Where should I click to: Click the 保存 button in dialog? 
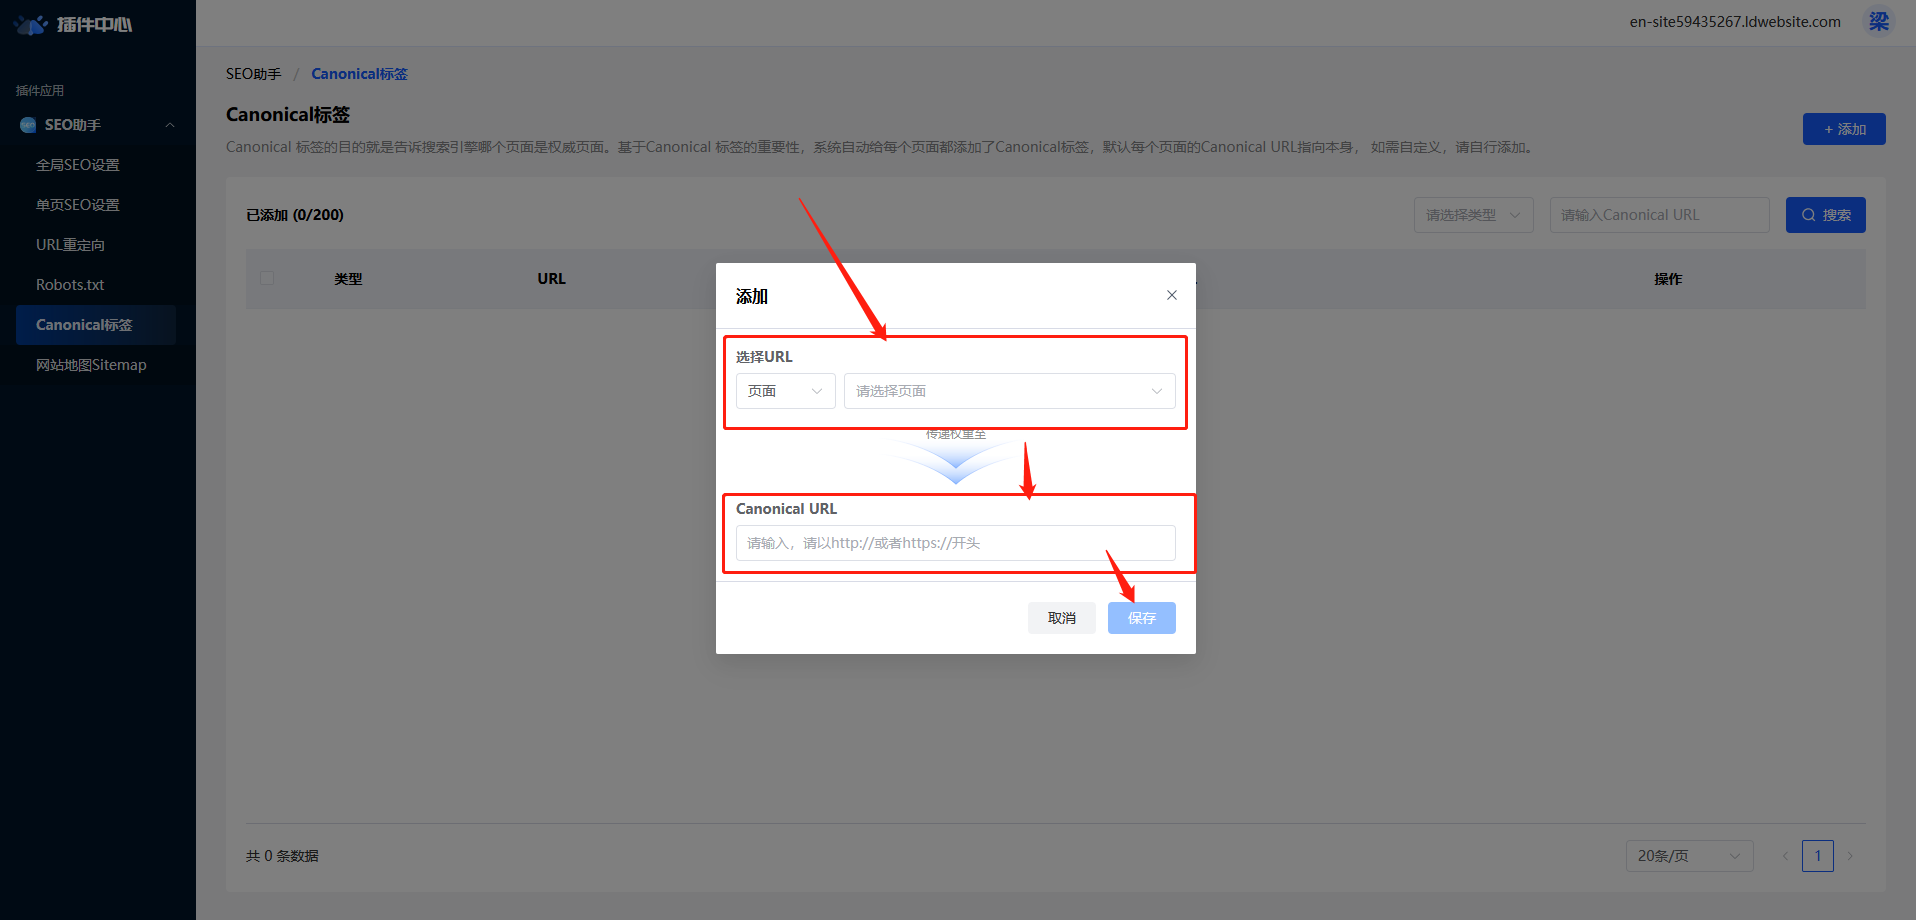pyautogui.click(x=1141, y=618)
